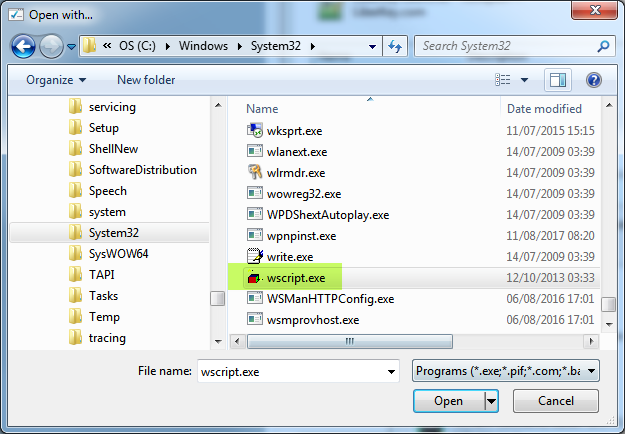Select the Temp folder in sidebar
The height and width of the screenshot is (434, 625).
pos(104,317)
